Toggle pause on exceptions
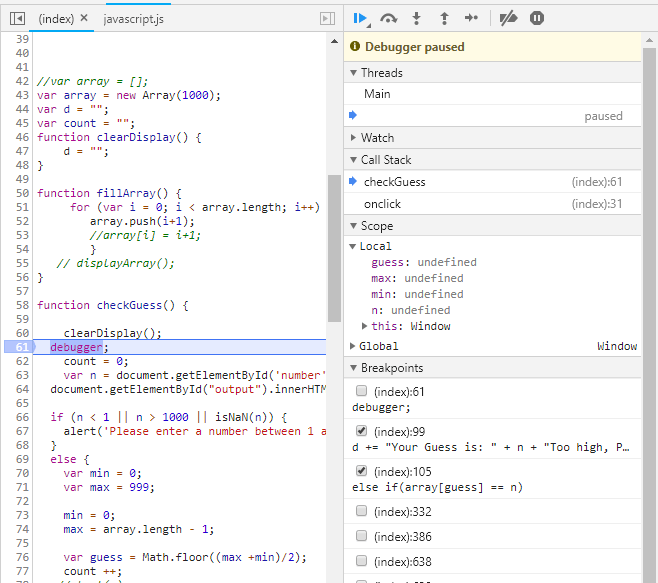 tap(537, 18)
